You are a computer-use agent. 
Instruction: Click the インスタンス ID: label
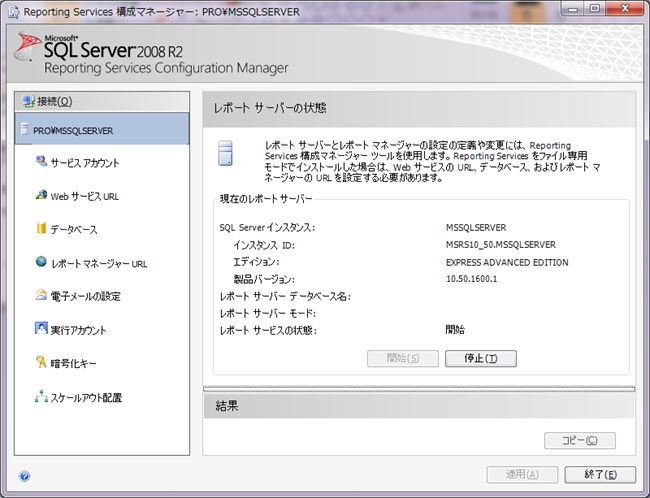pos(264,245)
